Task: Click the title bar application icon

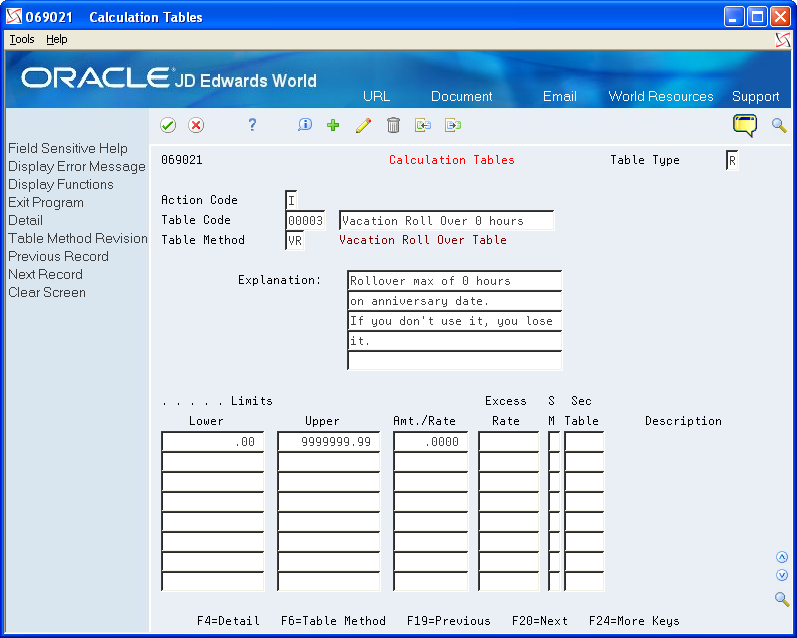Action: tap(14, 16)
